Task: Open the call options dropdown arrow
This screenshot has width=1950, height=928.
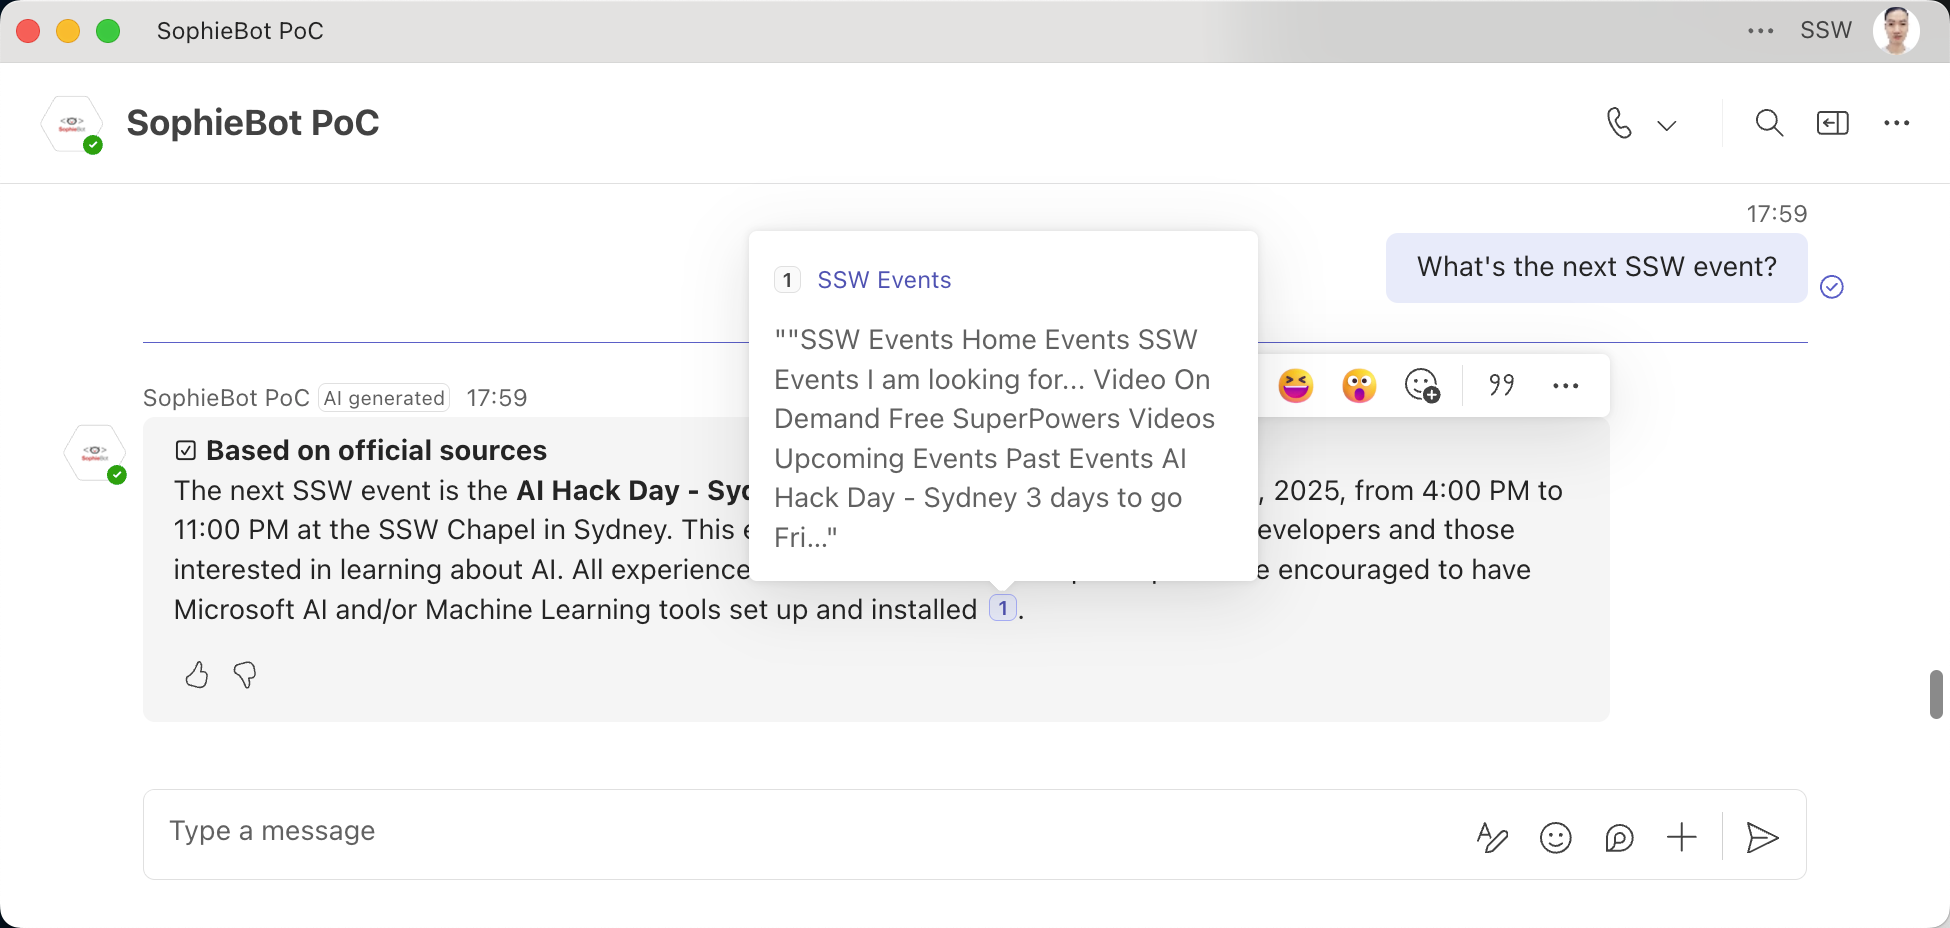Action: [x=1666, y=125]
